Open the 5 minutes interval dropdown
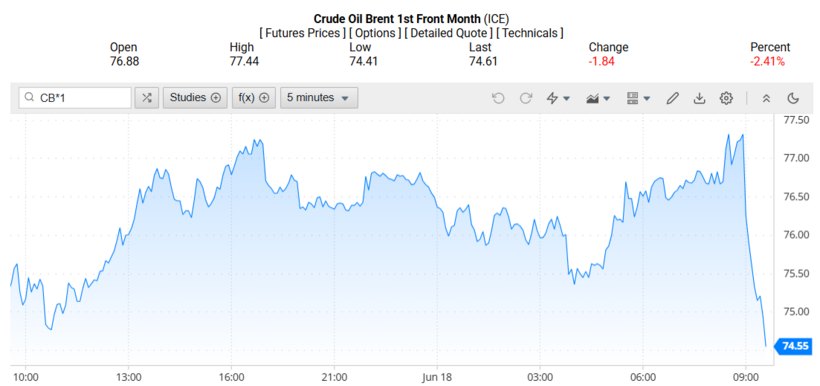 coord(319,98)
